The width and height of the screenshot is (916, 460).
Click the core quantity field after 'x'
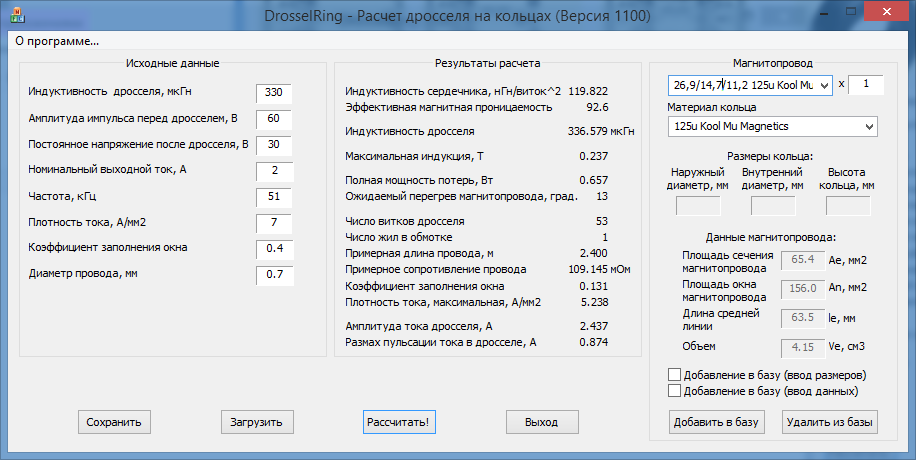tap(866, 85)
